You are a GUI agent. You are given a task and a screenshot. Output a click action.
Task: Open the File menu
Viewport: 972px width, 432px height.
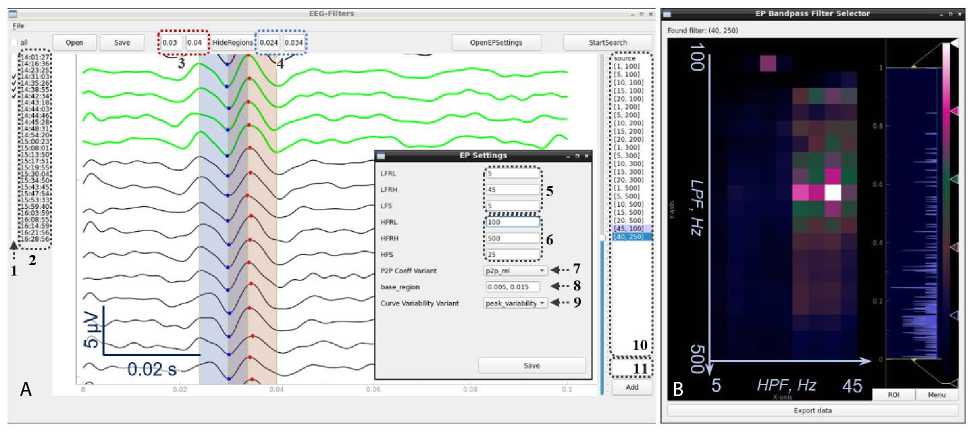click(19, 24)
